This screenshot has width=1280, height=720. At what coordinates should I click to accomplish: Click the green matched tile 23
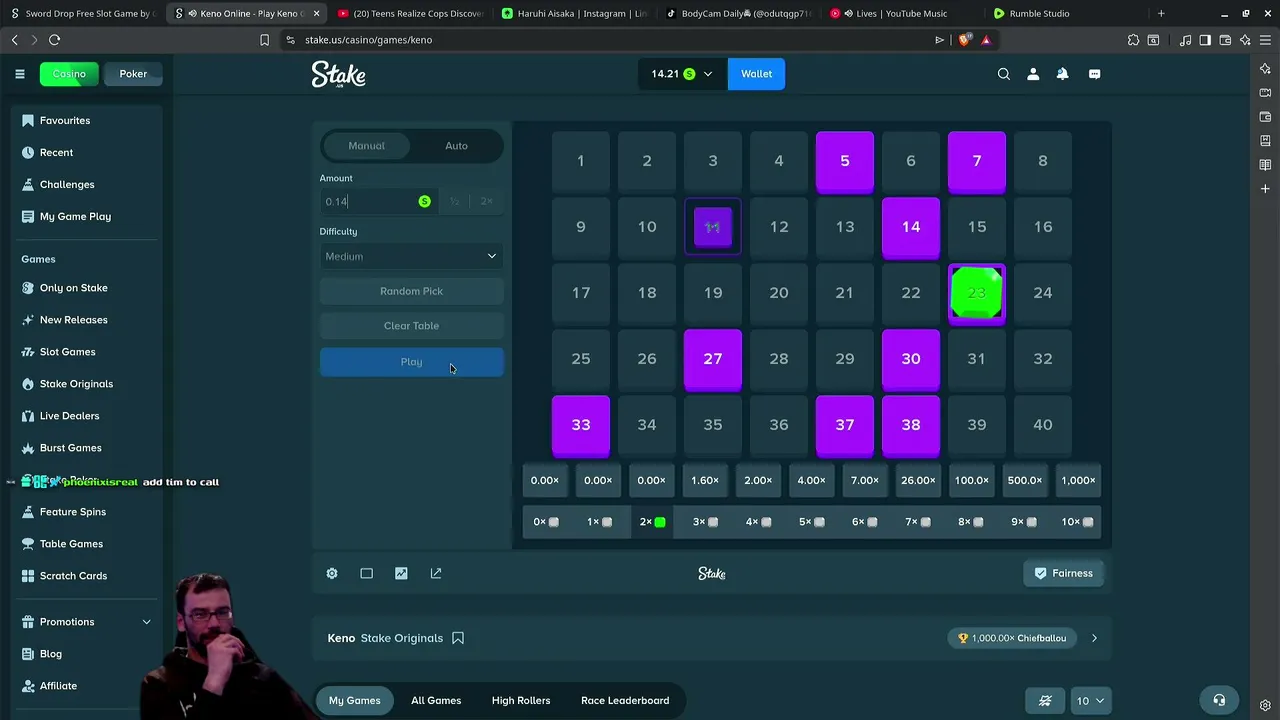tap(977, 293)
